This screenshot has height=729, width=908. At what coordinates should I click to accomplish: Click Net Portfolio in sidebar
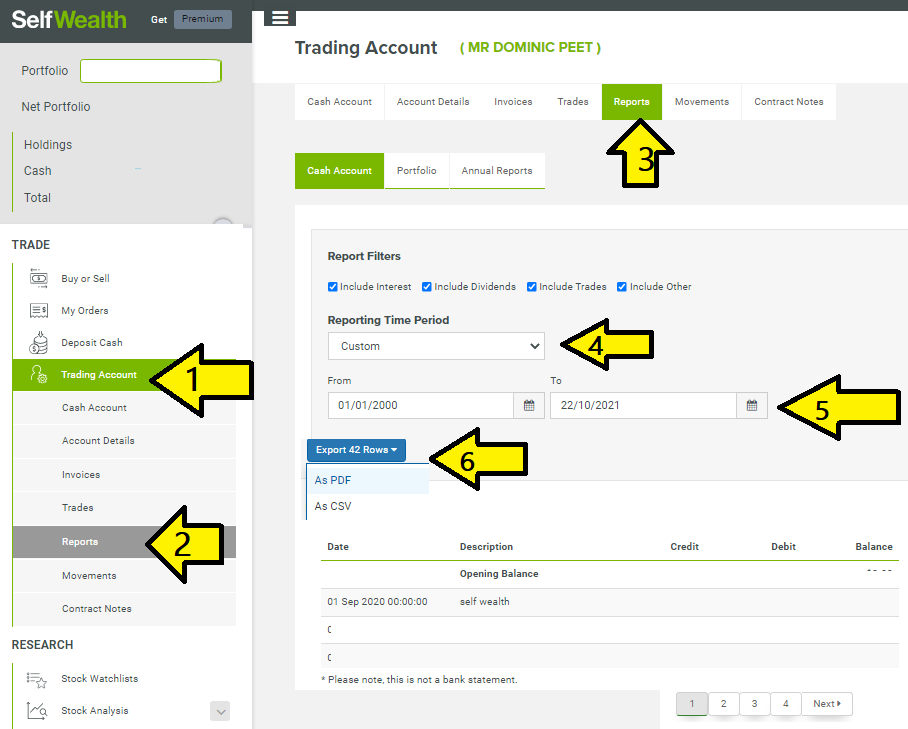point(56,107)
